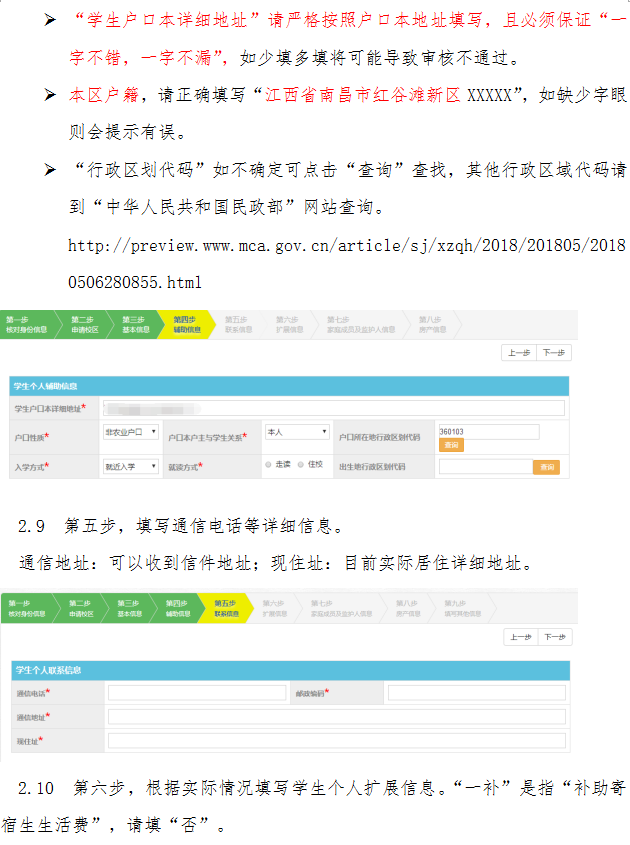Go to 第一步 核对身份信息 in the lower step bar
Viewport: 630px width, 845px height.
click(27, 608)
